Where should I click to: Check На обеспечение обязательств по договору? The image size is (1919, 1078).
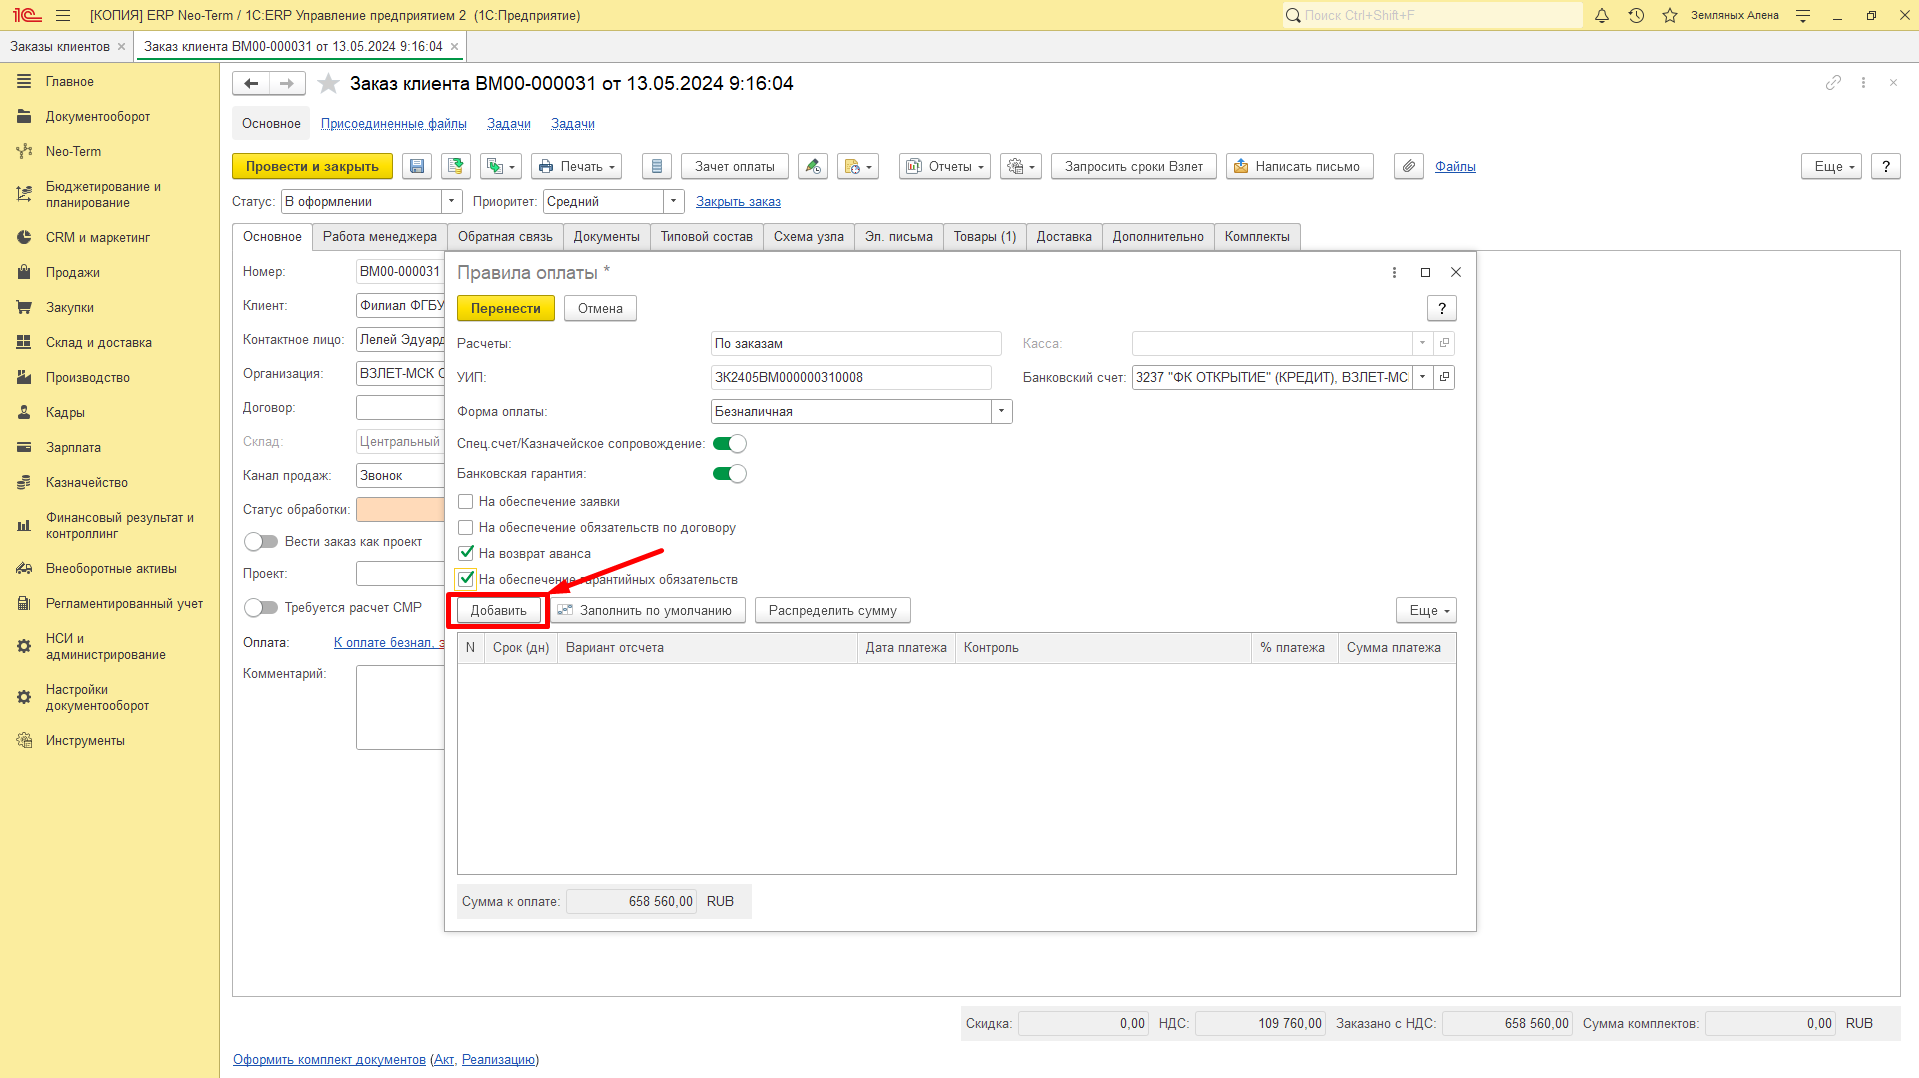click(x=466, y=528)
